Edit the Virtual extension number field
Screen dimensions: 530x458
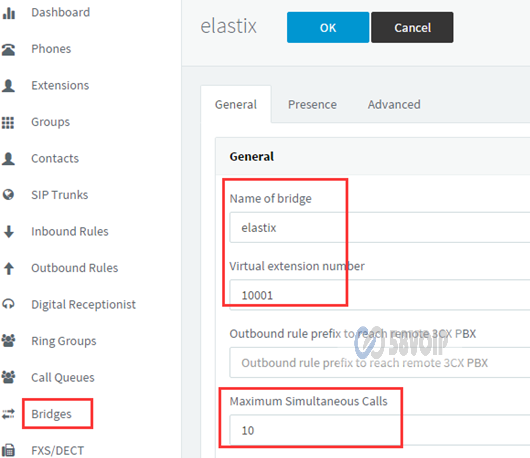click(x=380, y=295)
